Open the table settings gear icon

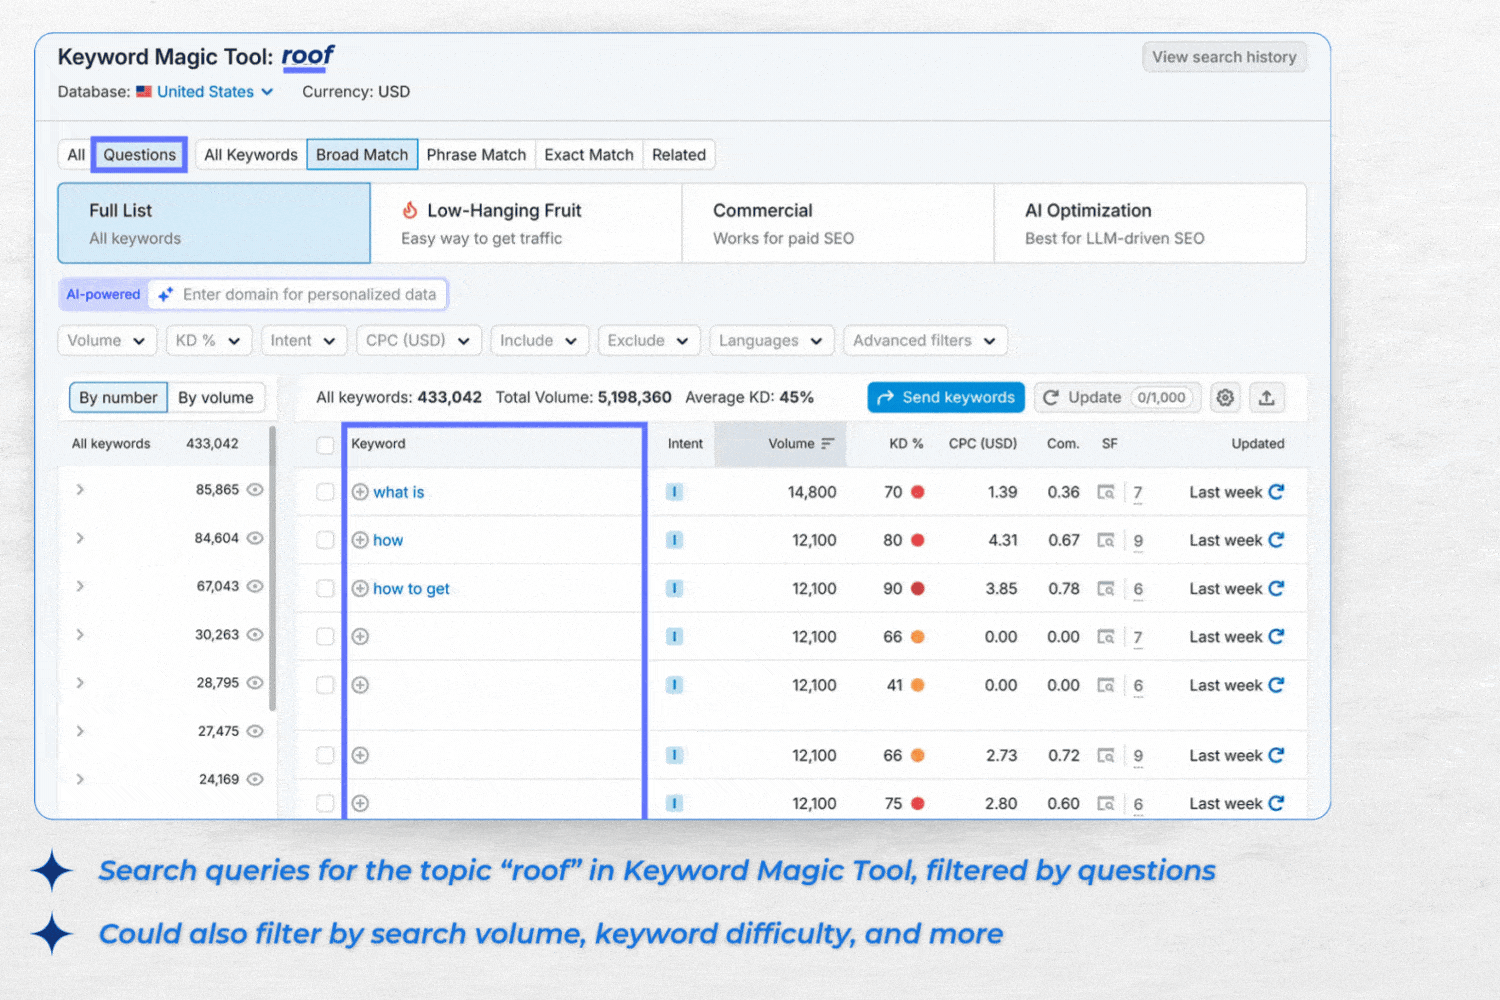(1225, 397)
